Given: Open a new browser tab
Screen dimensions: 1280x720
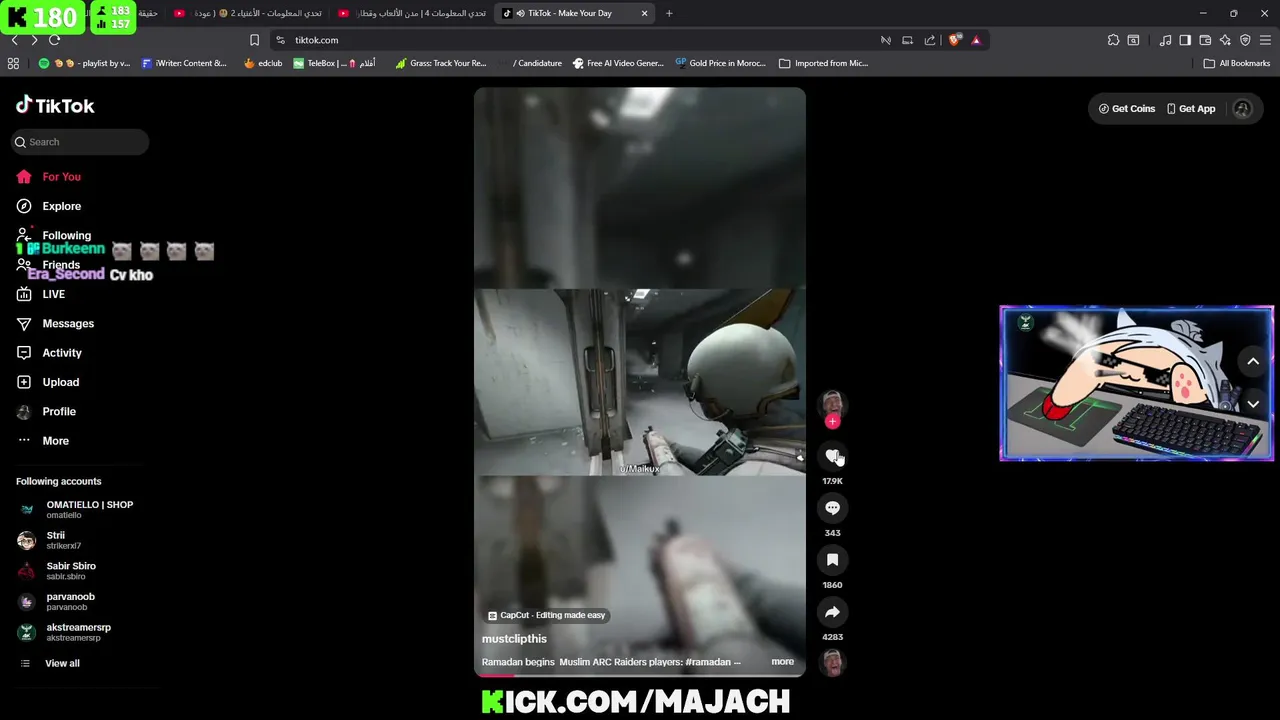Looking at the screenshot, I should [669, 13].
